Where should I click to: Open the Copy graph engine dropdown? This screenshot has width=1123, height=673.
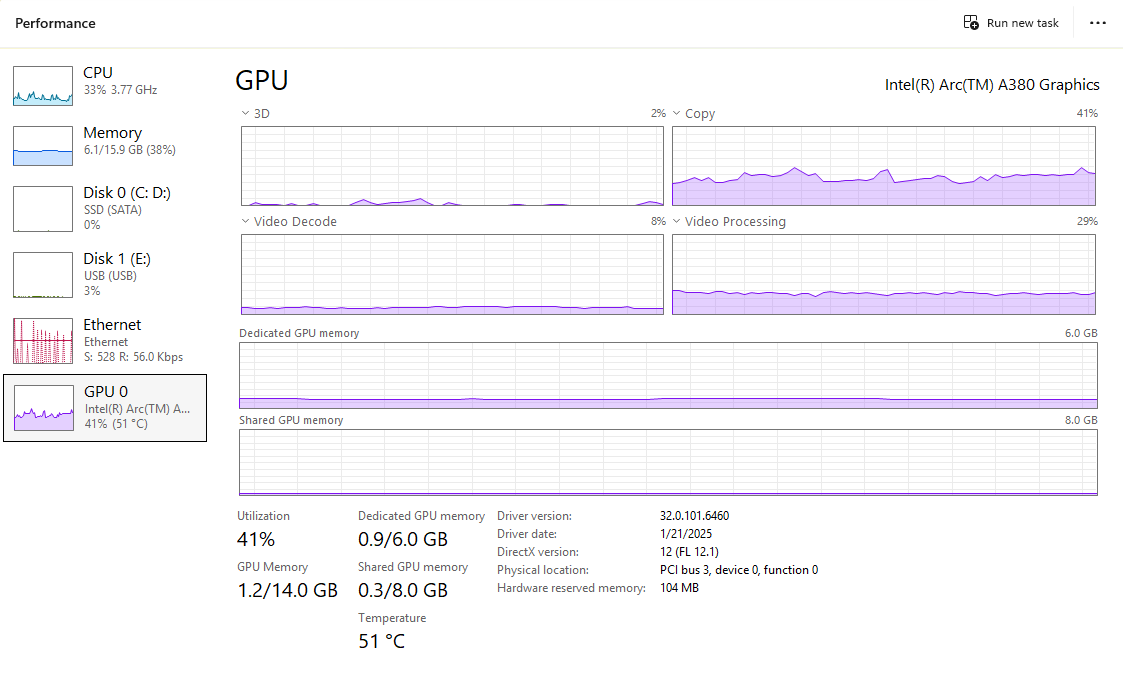677,114
